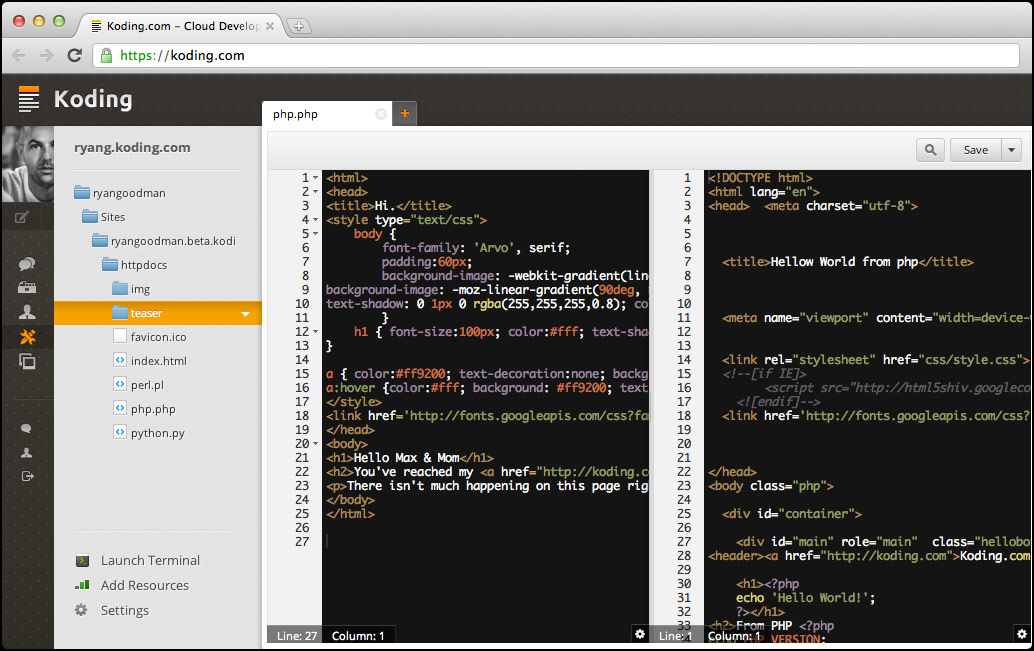
Task: Click the Koding logo icon
Action: pyautogui.click(x=28, y=99)
